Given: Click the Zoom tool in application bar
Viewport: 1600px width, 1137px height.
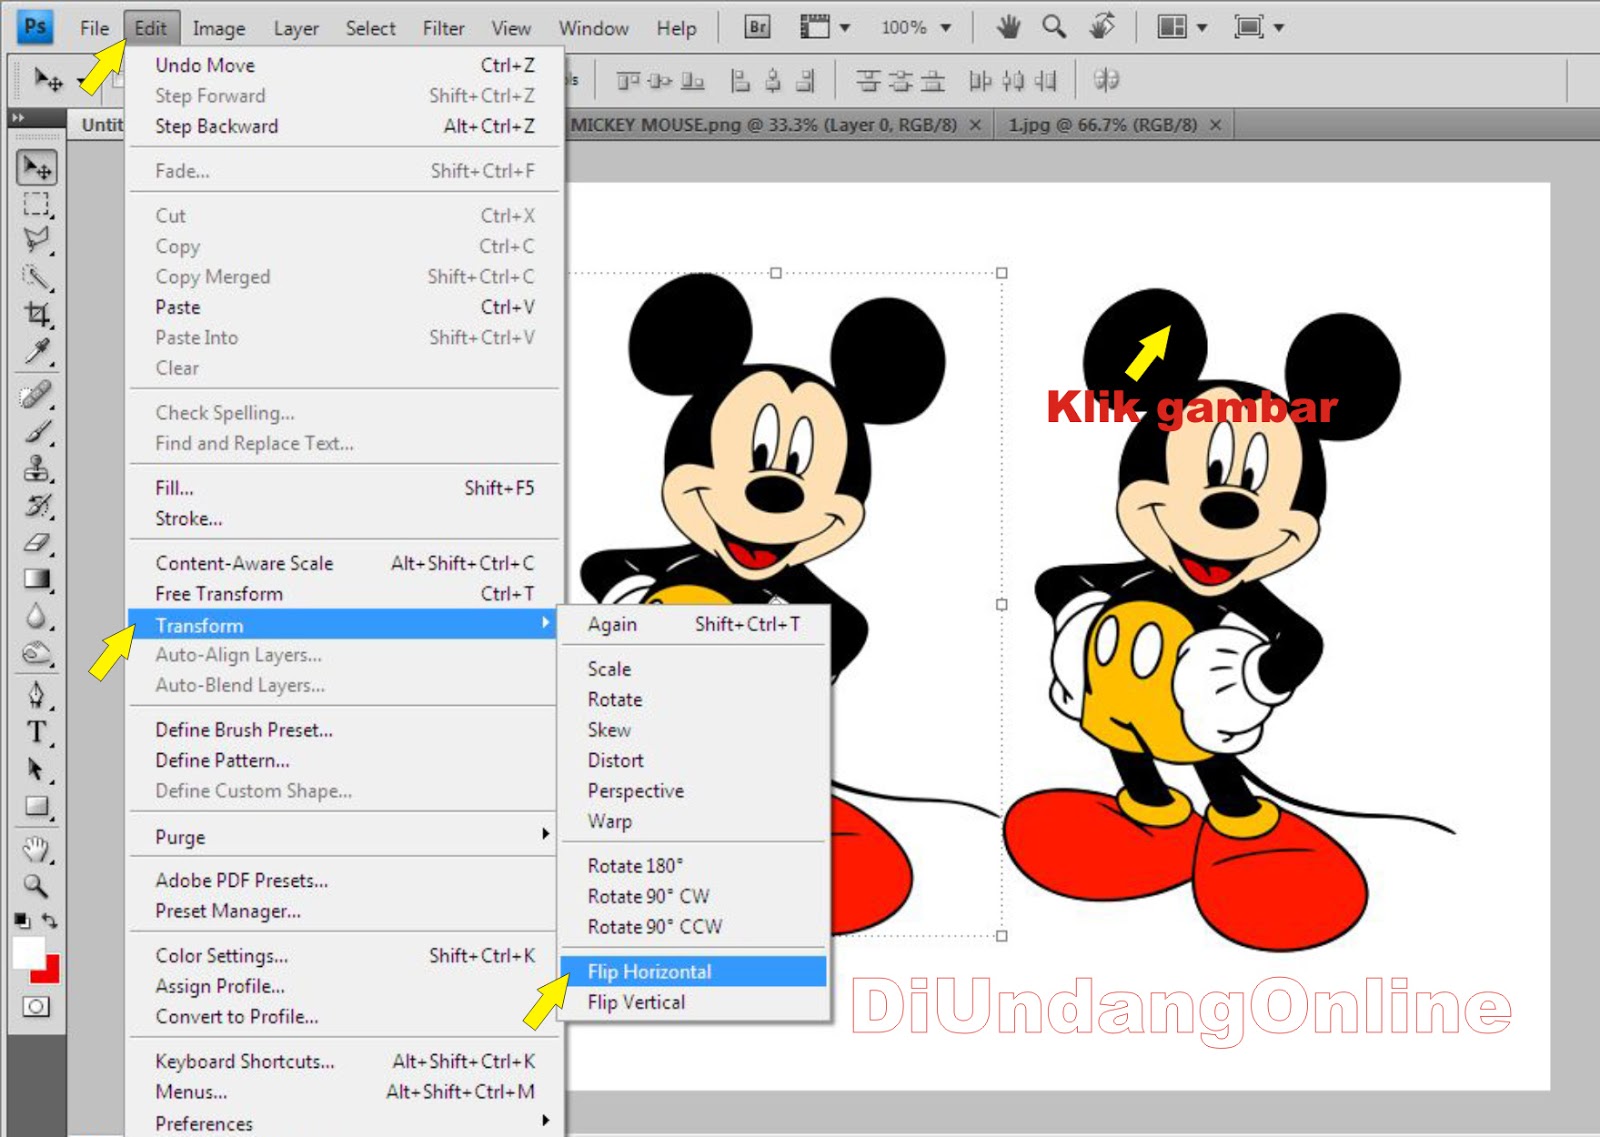Looking at the screenshot, I should click(x=1054, y=27).
